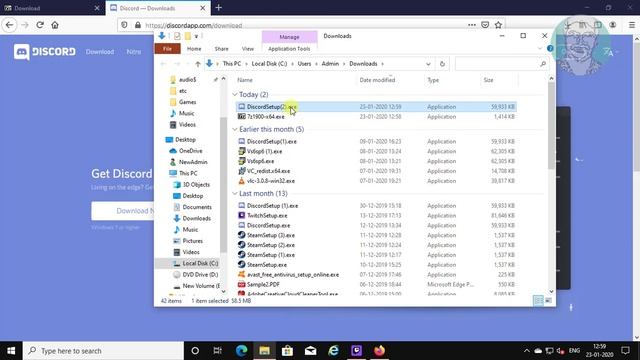Screen dimensions: 640x360
Task: Select SteamSetup.exe file name
Action: pyautogui.click(x=267, y=265)
